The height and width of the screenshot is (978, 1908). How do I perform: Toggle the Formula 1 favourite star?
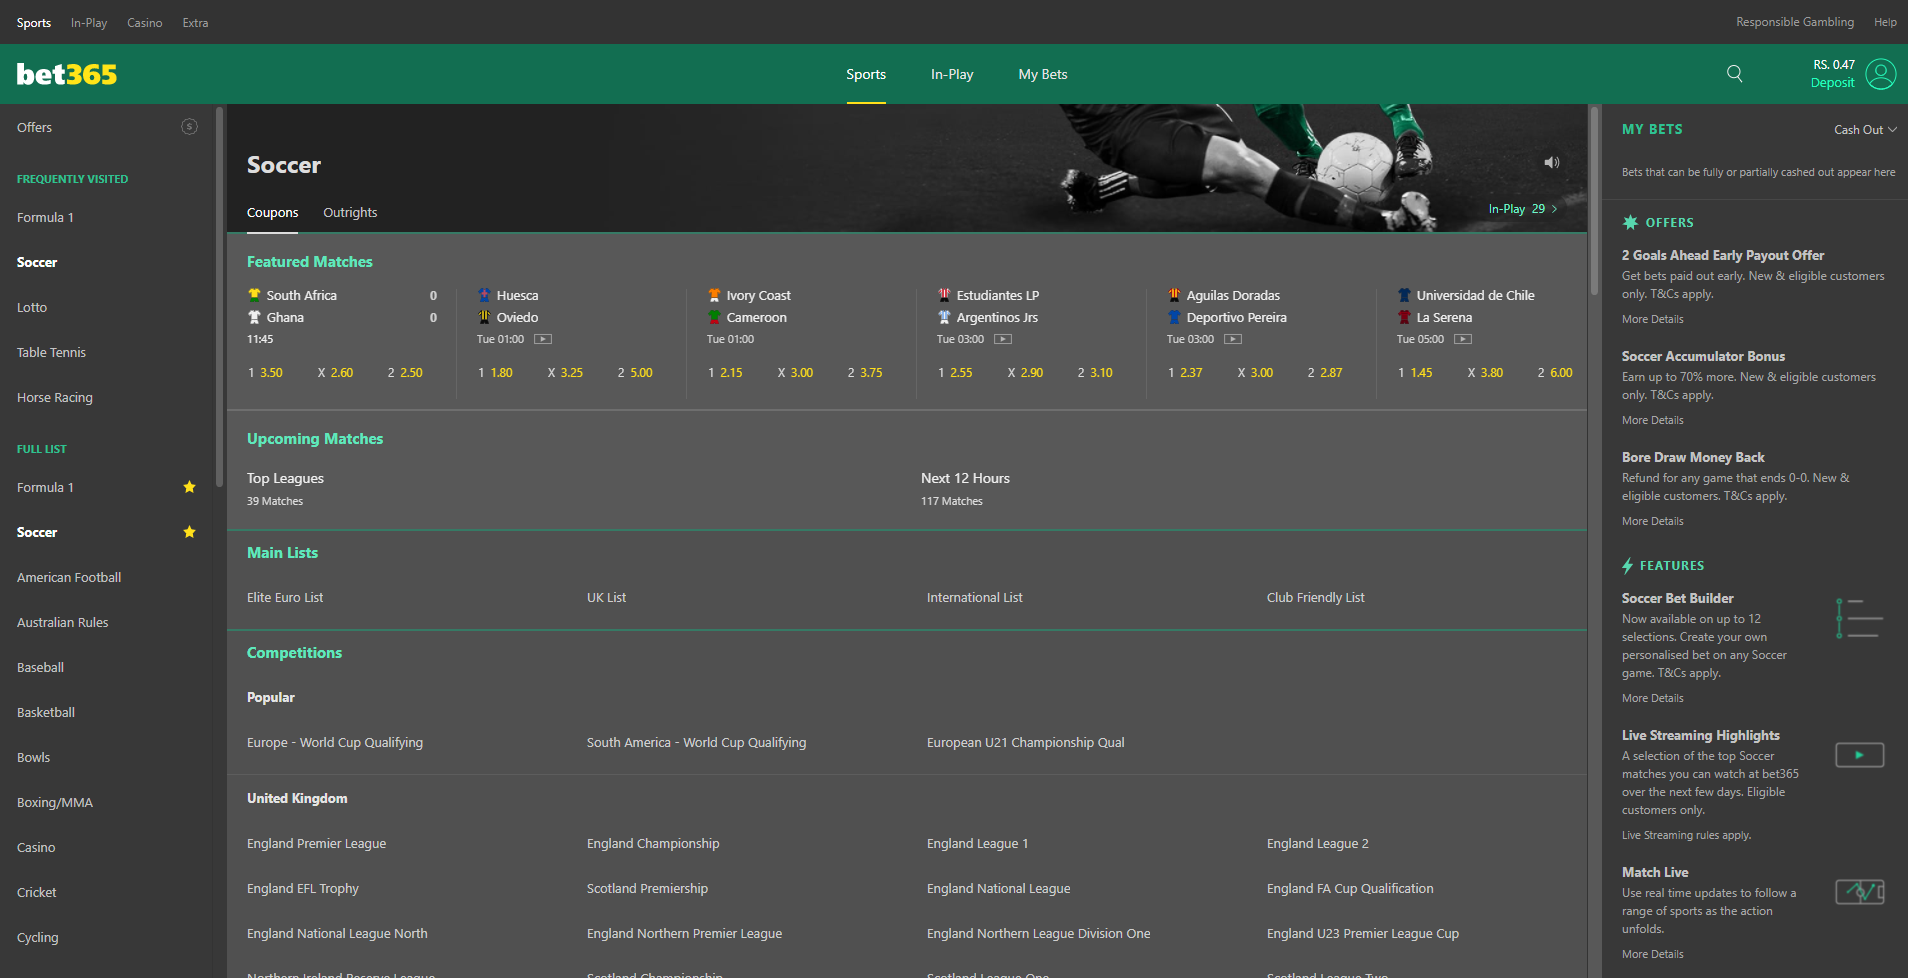tap(189, 487)
